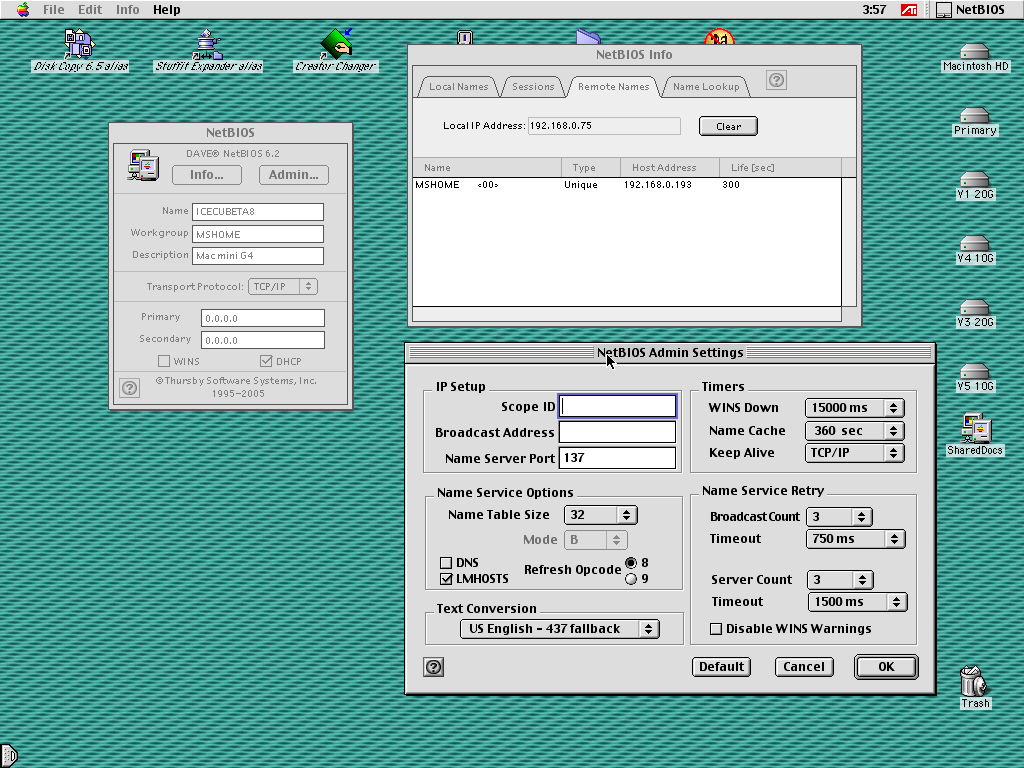Click the DAVE NetBIOS computer icon
Image resolution: width=1024 pixels, height=768 pixels.
144,165
